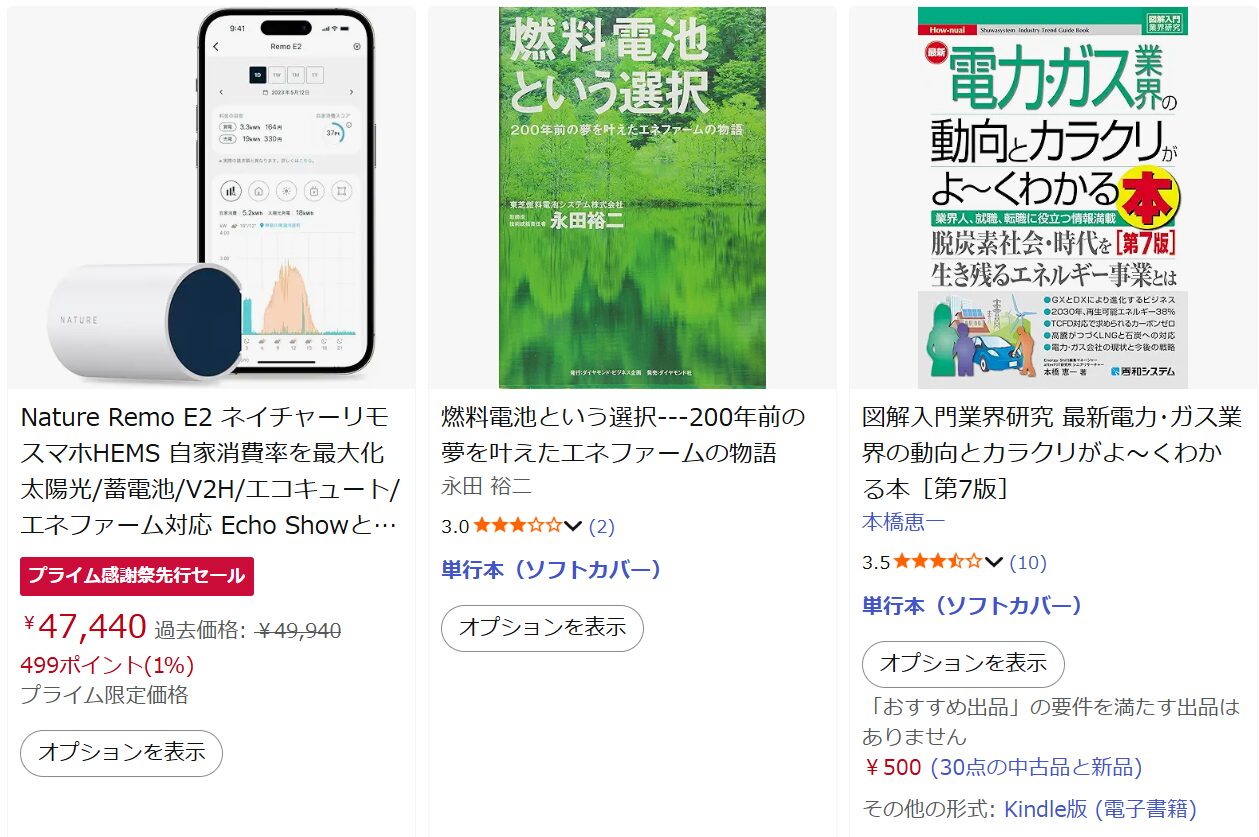Open the 燃料電池という選択 book title link
The width and height of the screenshot is (1259, 837).
[623, 435]
